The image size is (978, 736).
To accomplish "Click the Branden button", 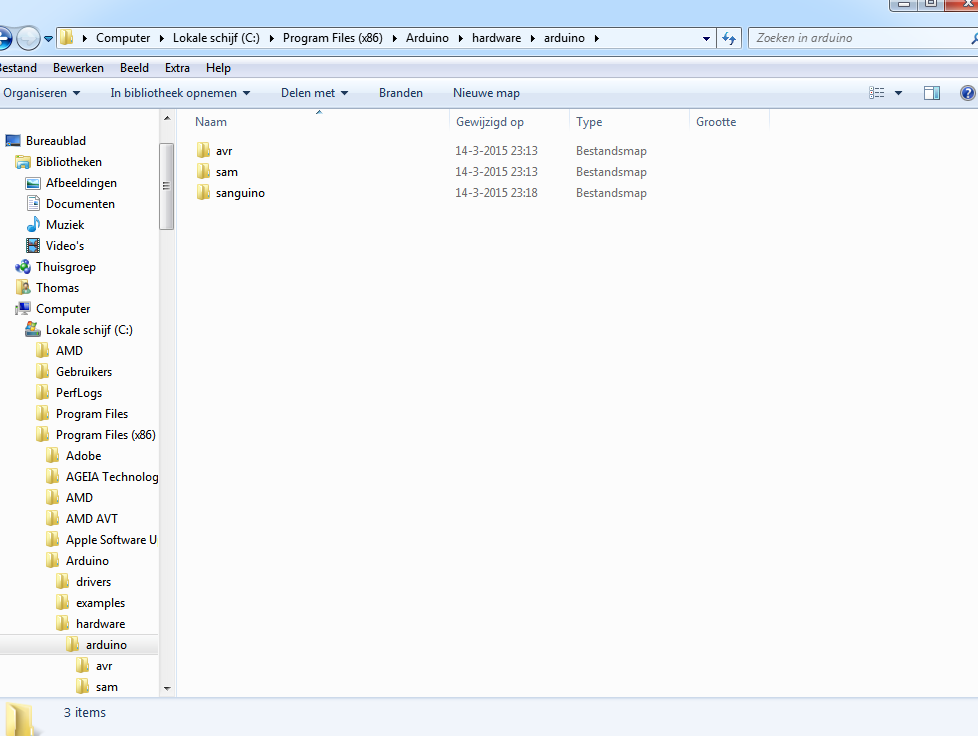I will (400, 93).
